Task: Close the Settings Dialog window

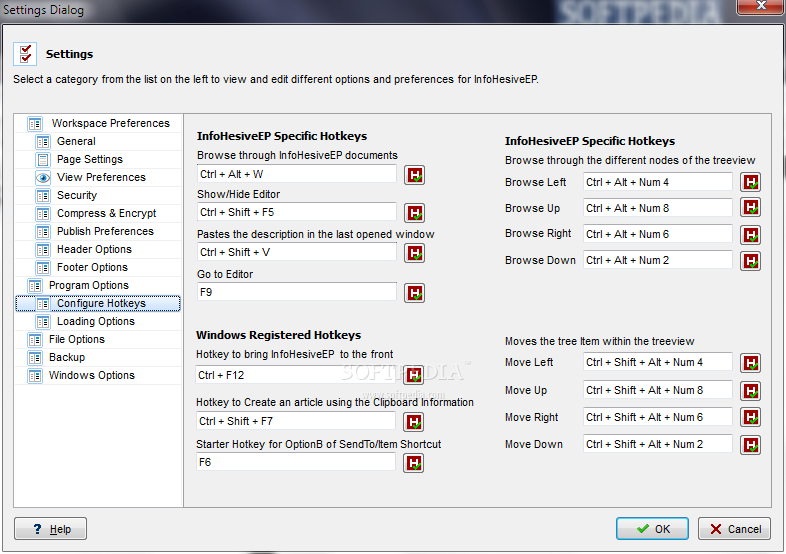Action: (760, 6)
